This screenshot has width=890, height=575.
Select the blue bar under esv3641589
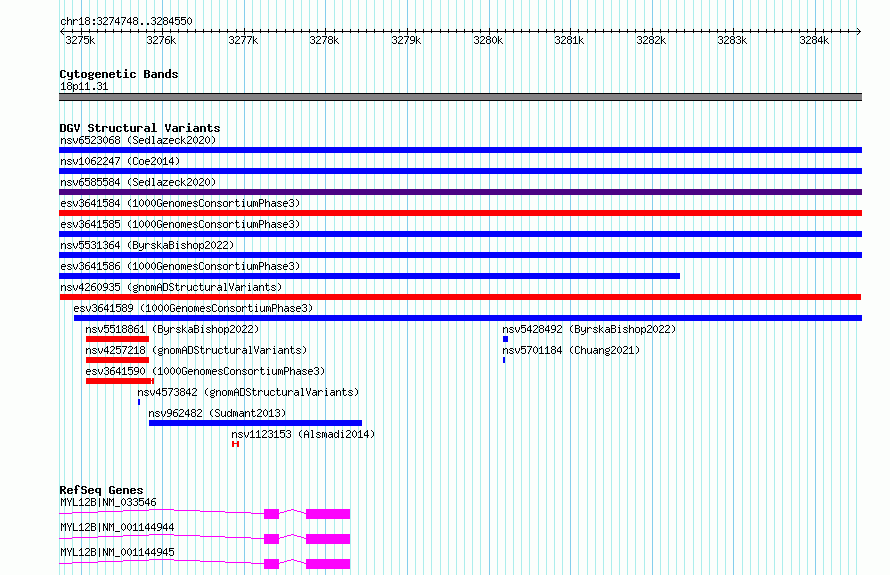coord(468,318)
